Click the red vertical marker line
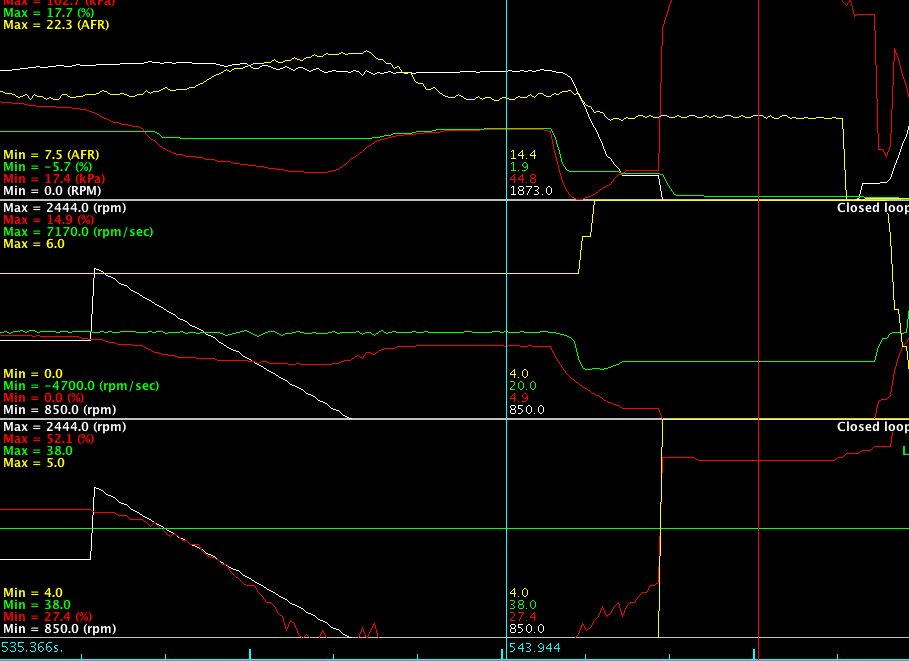 click(x=759, y=300)
